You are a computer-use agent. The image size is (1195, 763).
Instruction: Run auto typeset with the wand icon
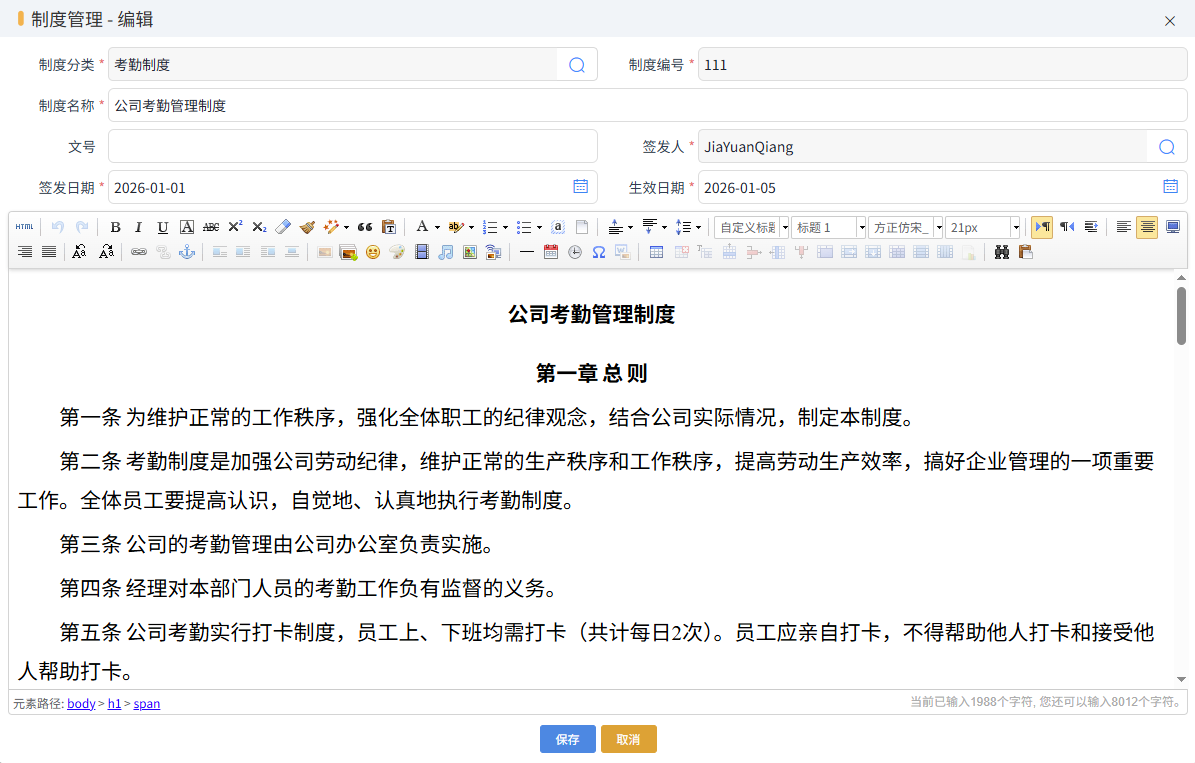tap(331, 227)
